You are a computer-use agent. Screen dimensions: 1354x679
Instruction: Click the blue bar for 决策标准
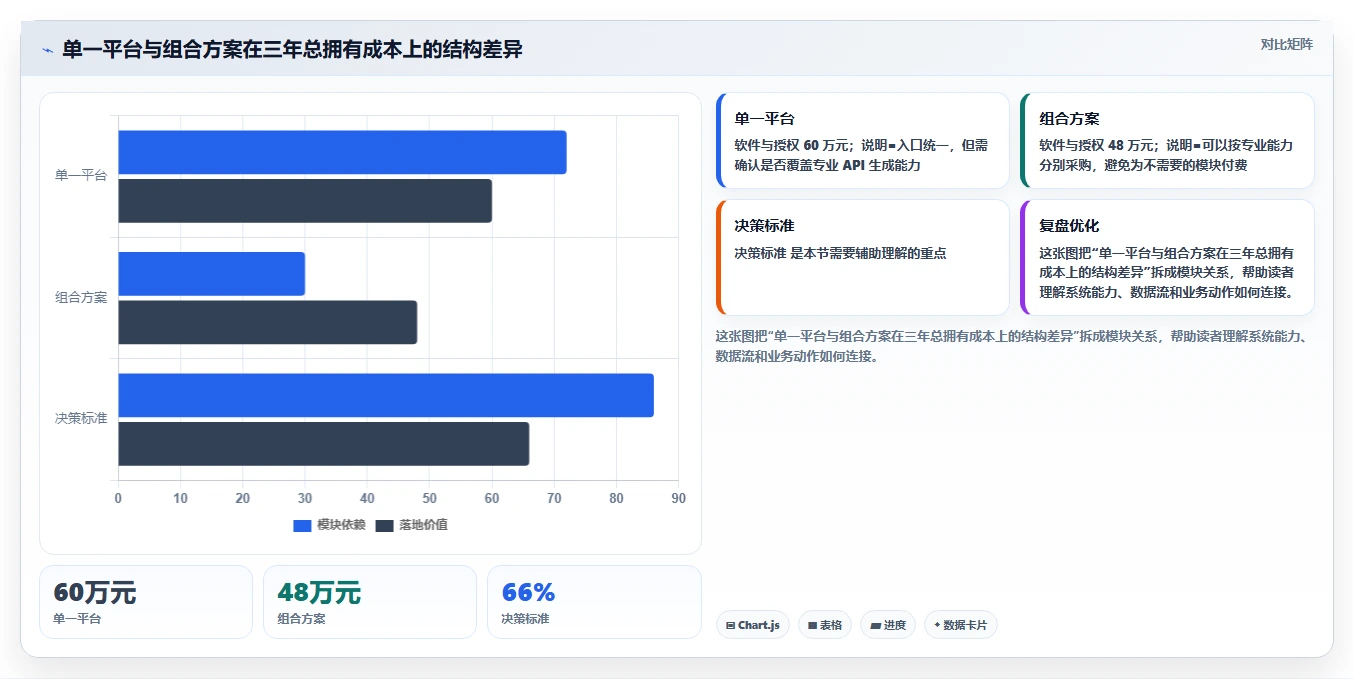[386, 395]
